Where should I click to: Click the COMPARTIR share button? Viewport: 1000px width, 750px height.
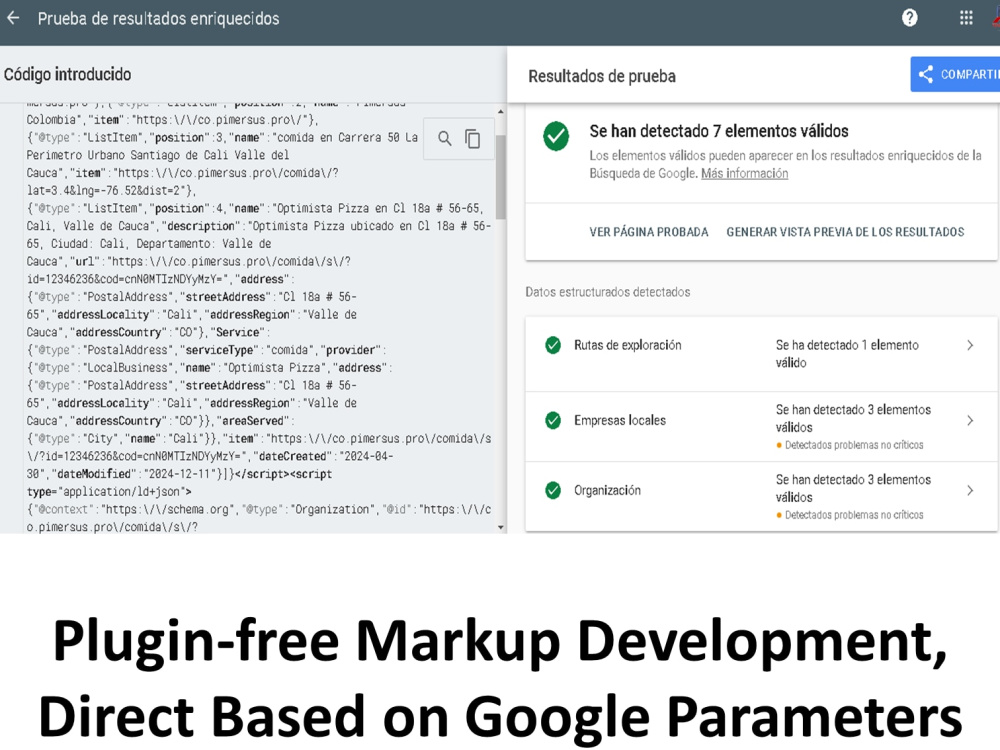pos(955,74)
